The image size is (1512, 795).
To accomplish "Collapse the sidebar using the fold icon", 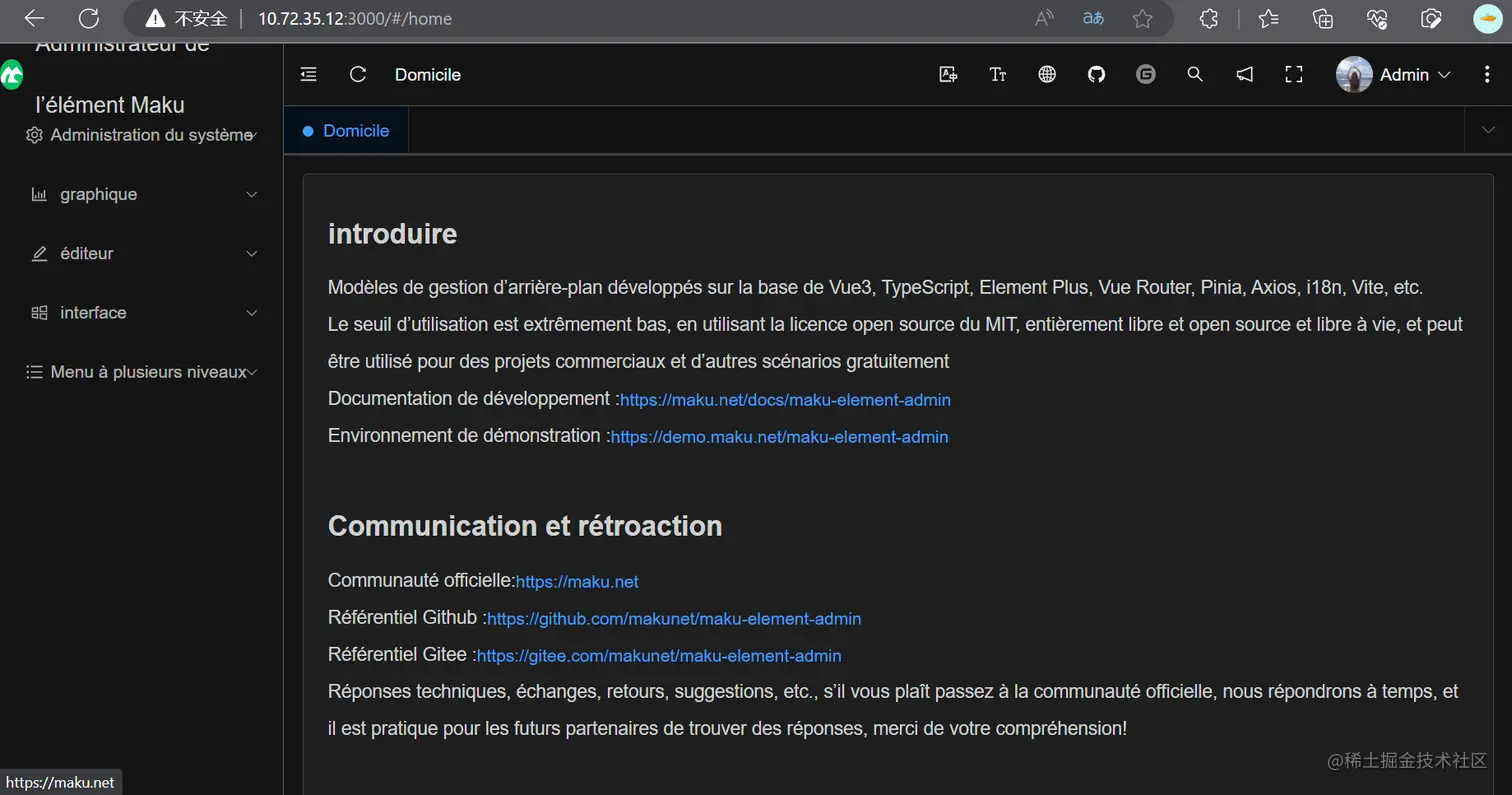I will tap(308, 74).
